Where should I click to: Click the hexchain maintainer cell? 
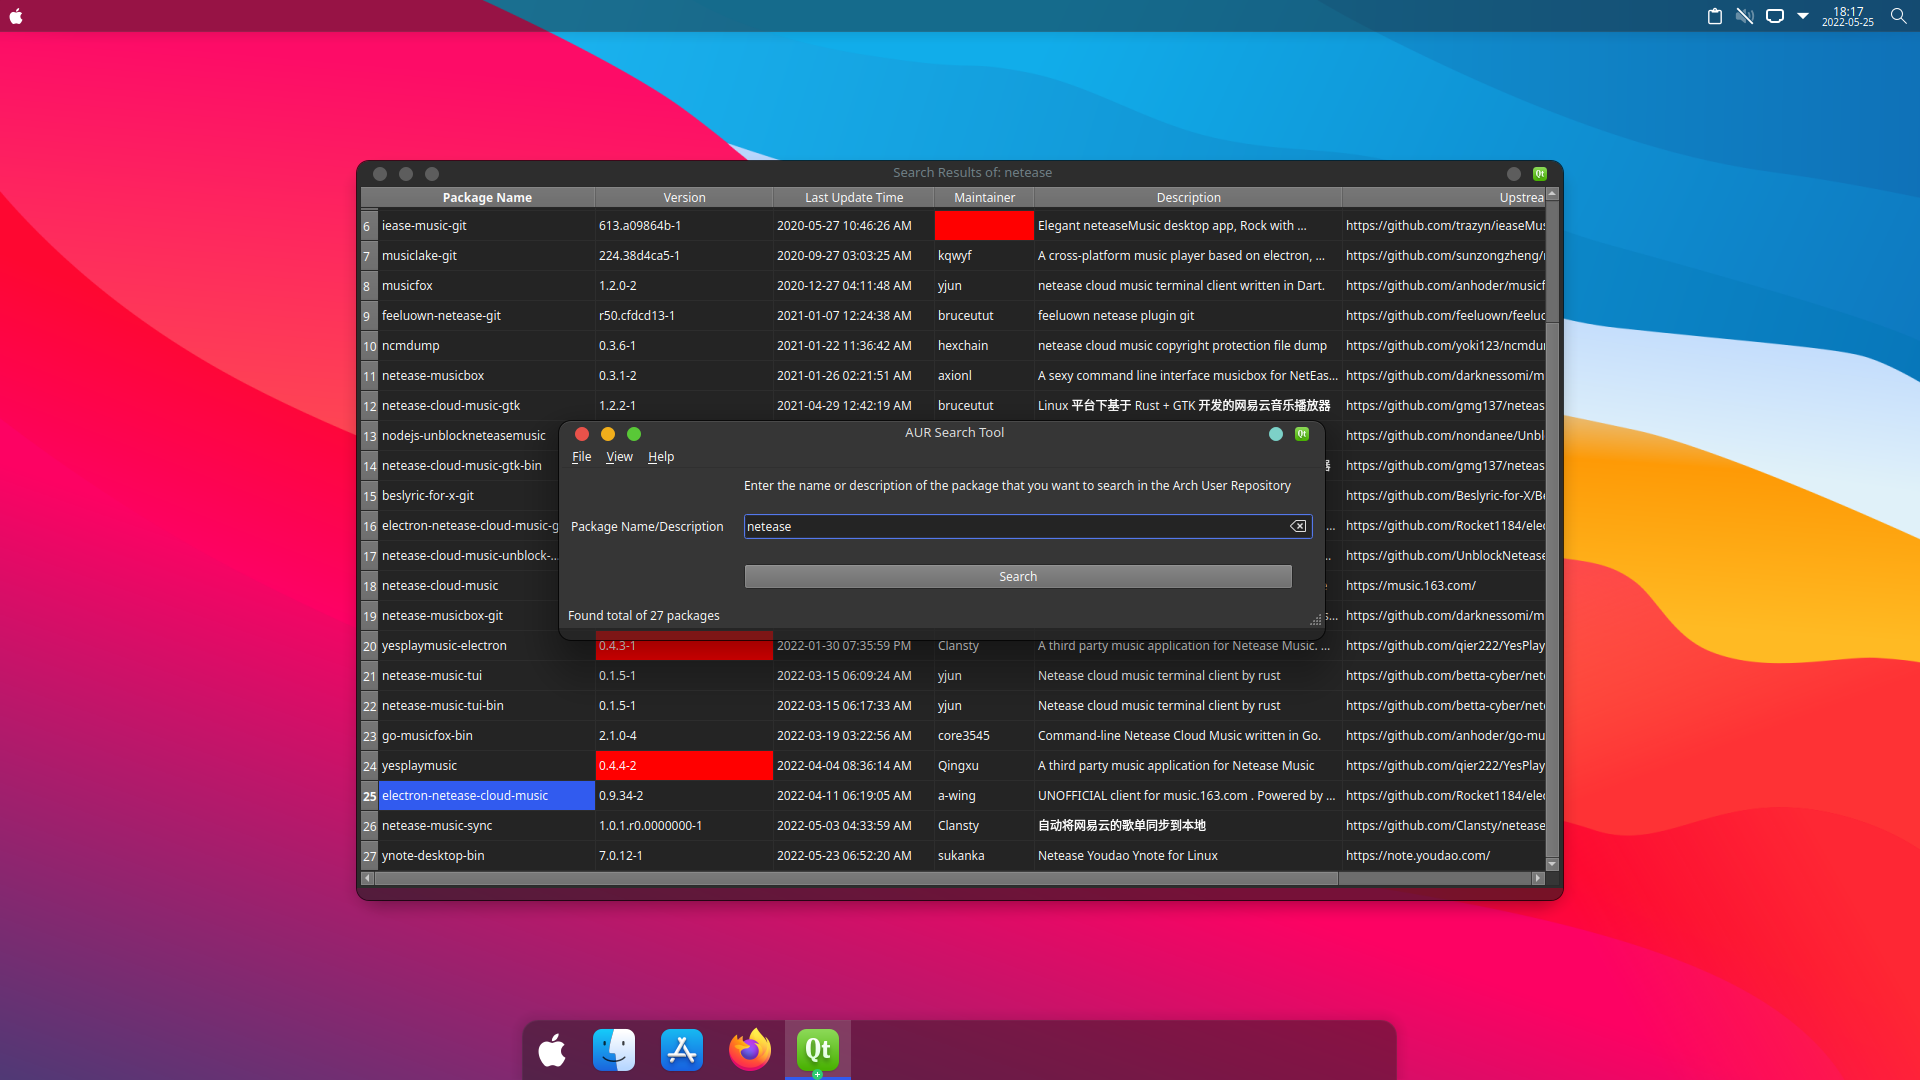pyautogui.click(x=984, y=346)
